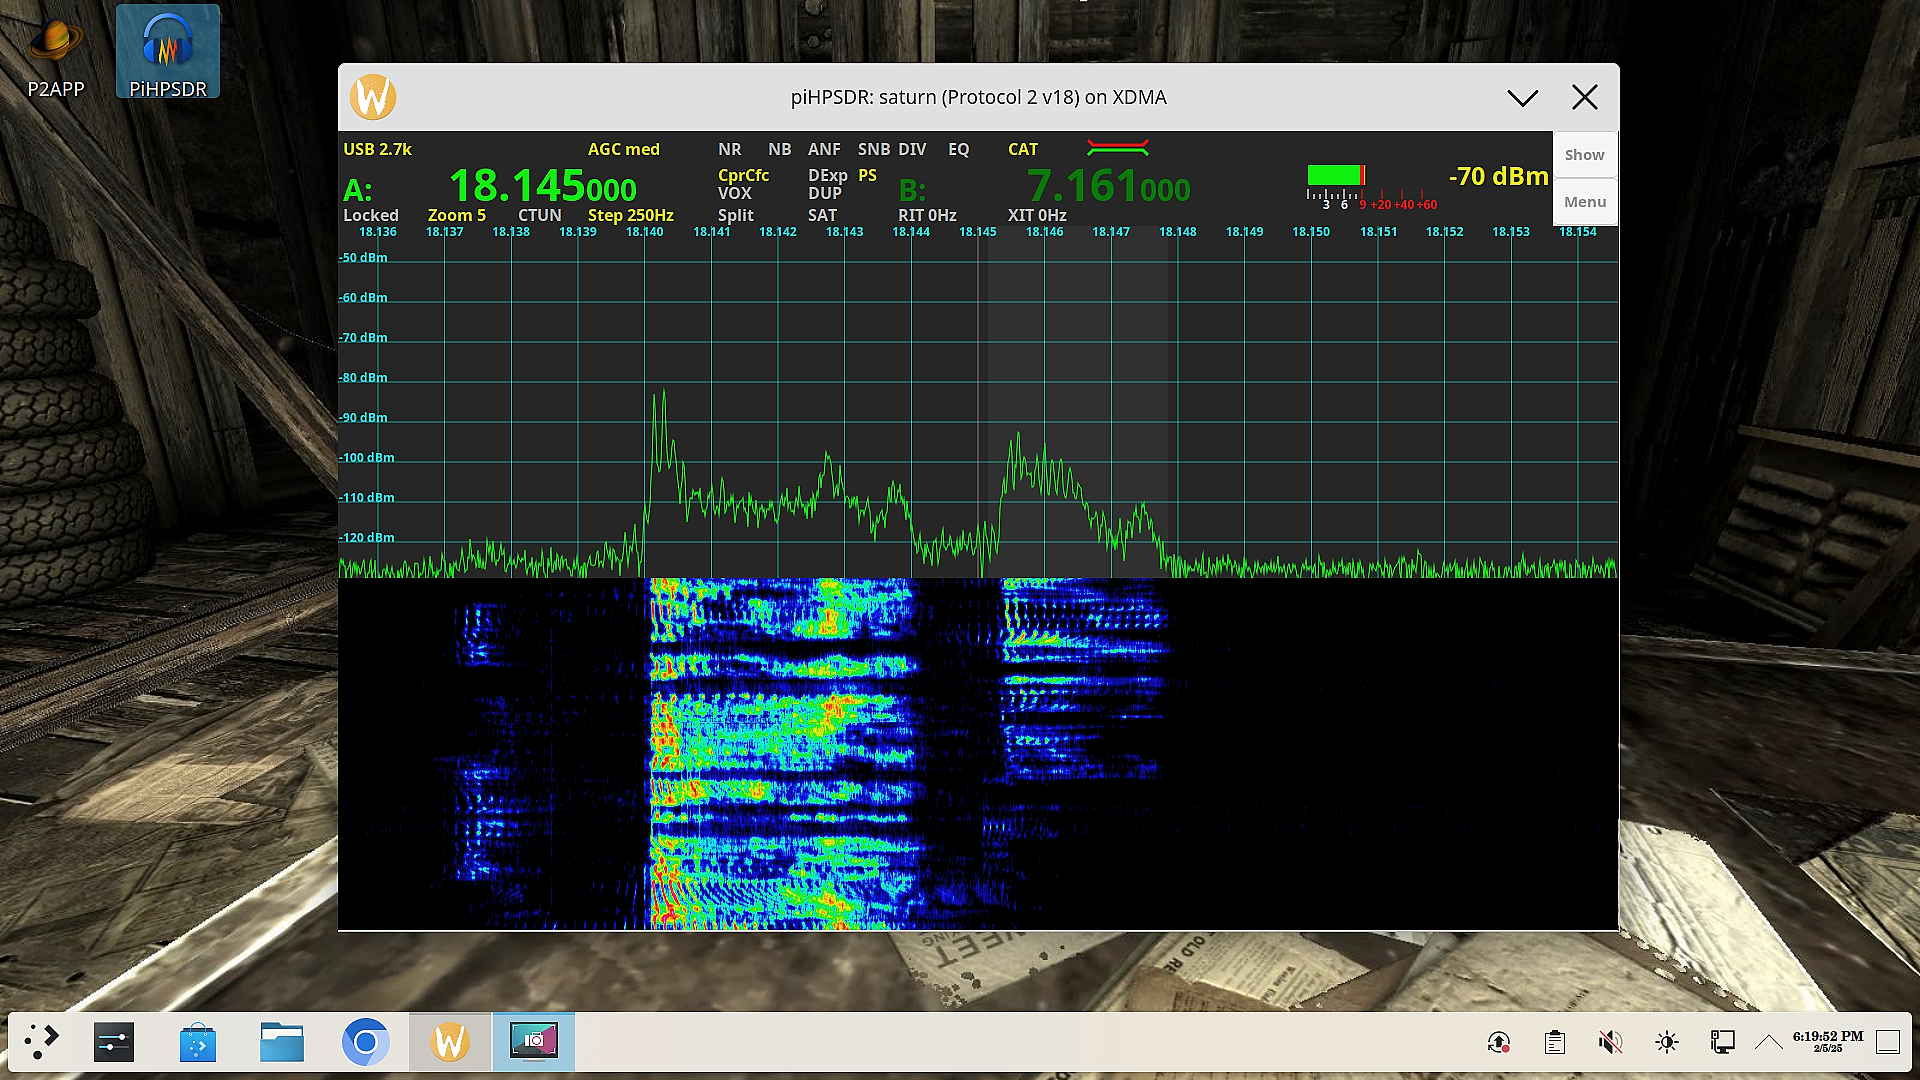
Task: Click the VFO A frequency 18.145000
Action: click(543, 187)
